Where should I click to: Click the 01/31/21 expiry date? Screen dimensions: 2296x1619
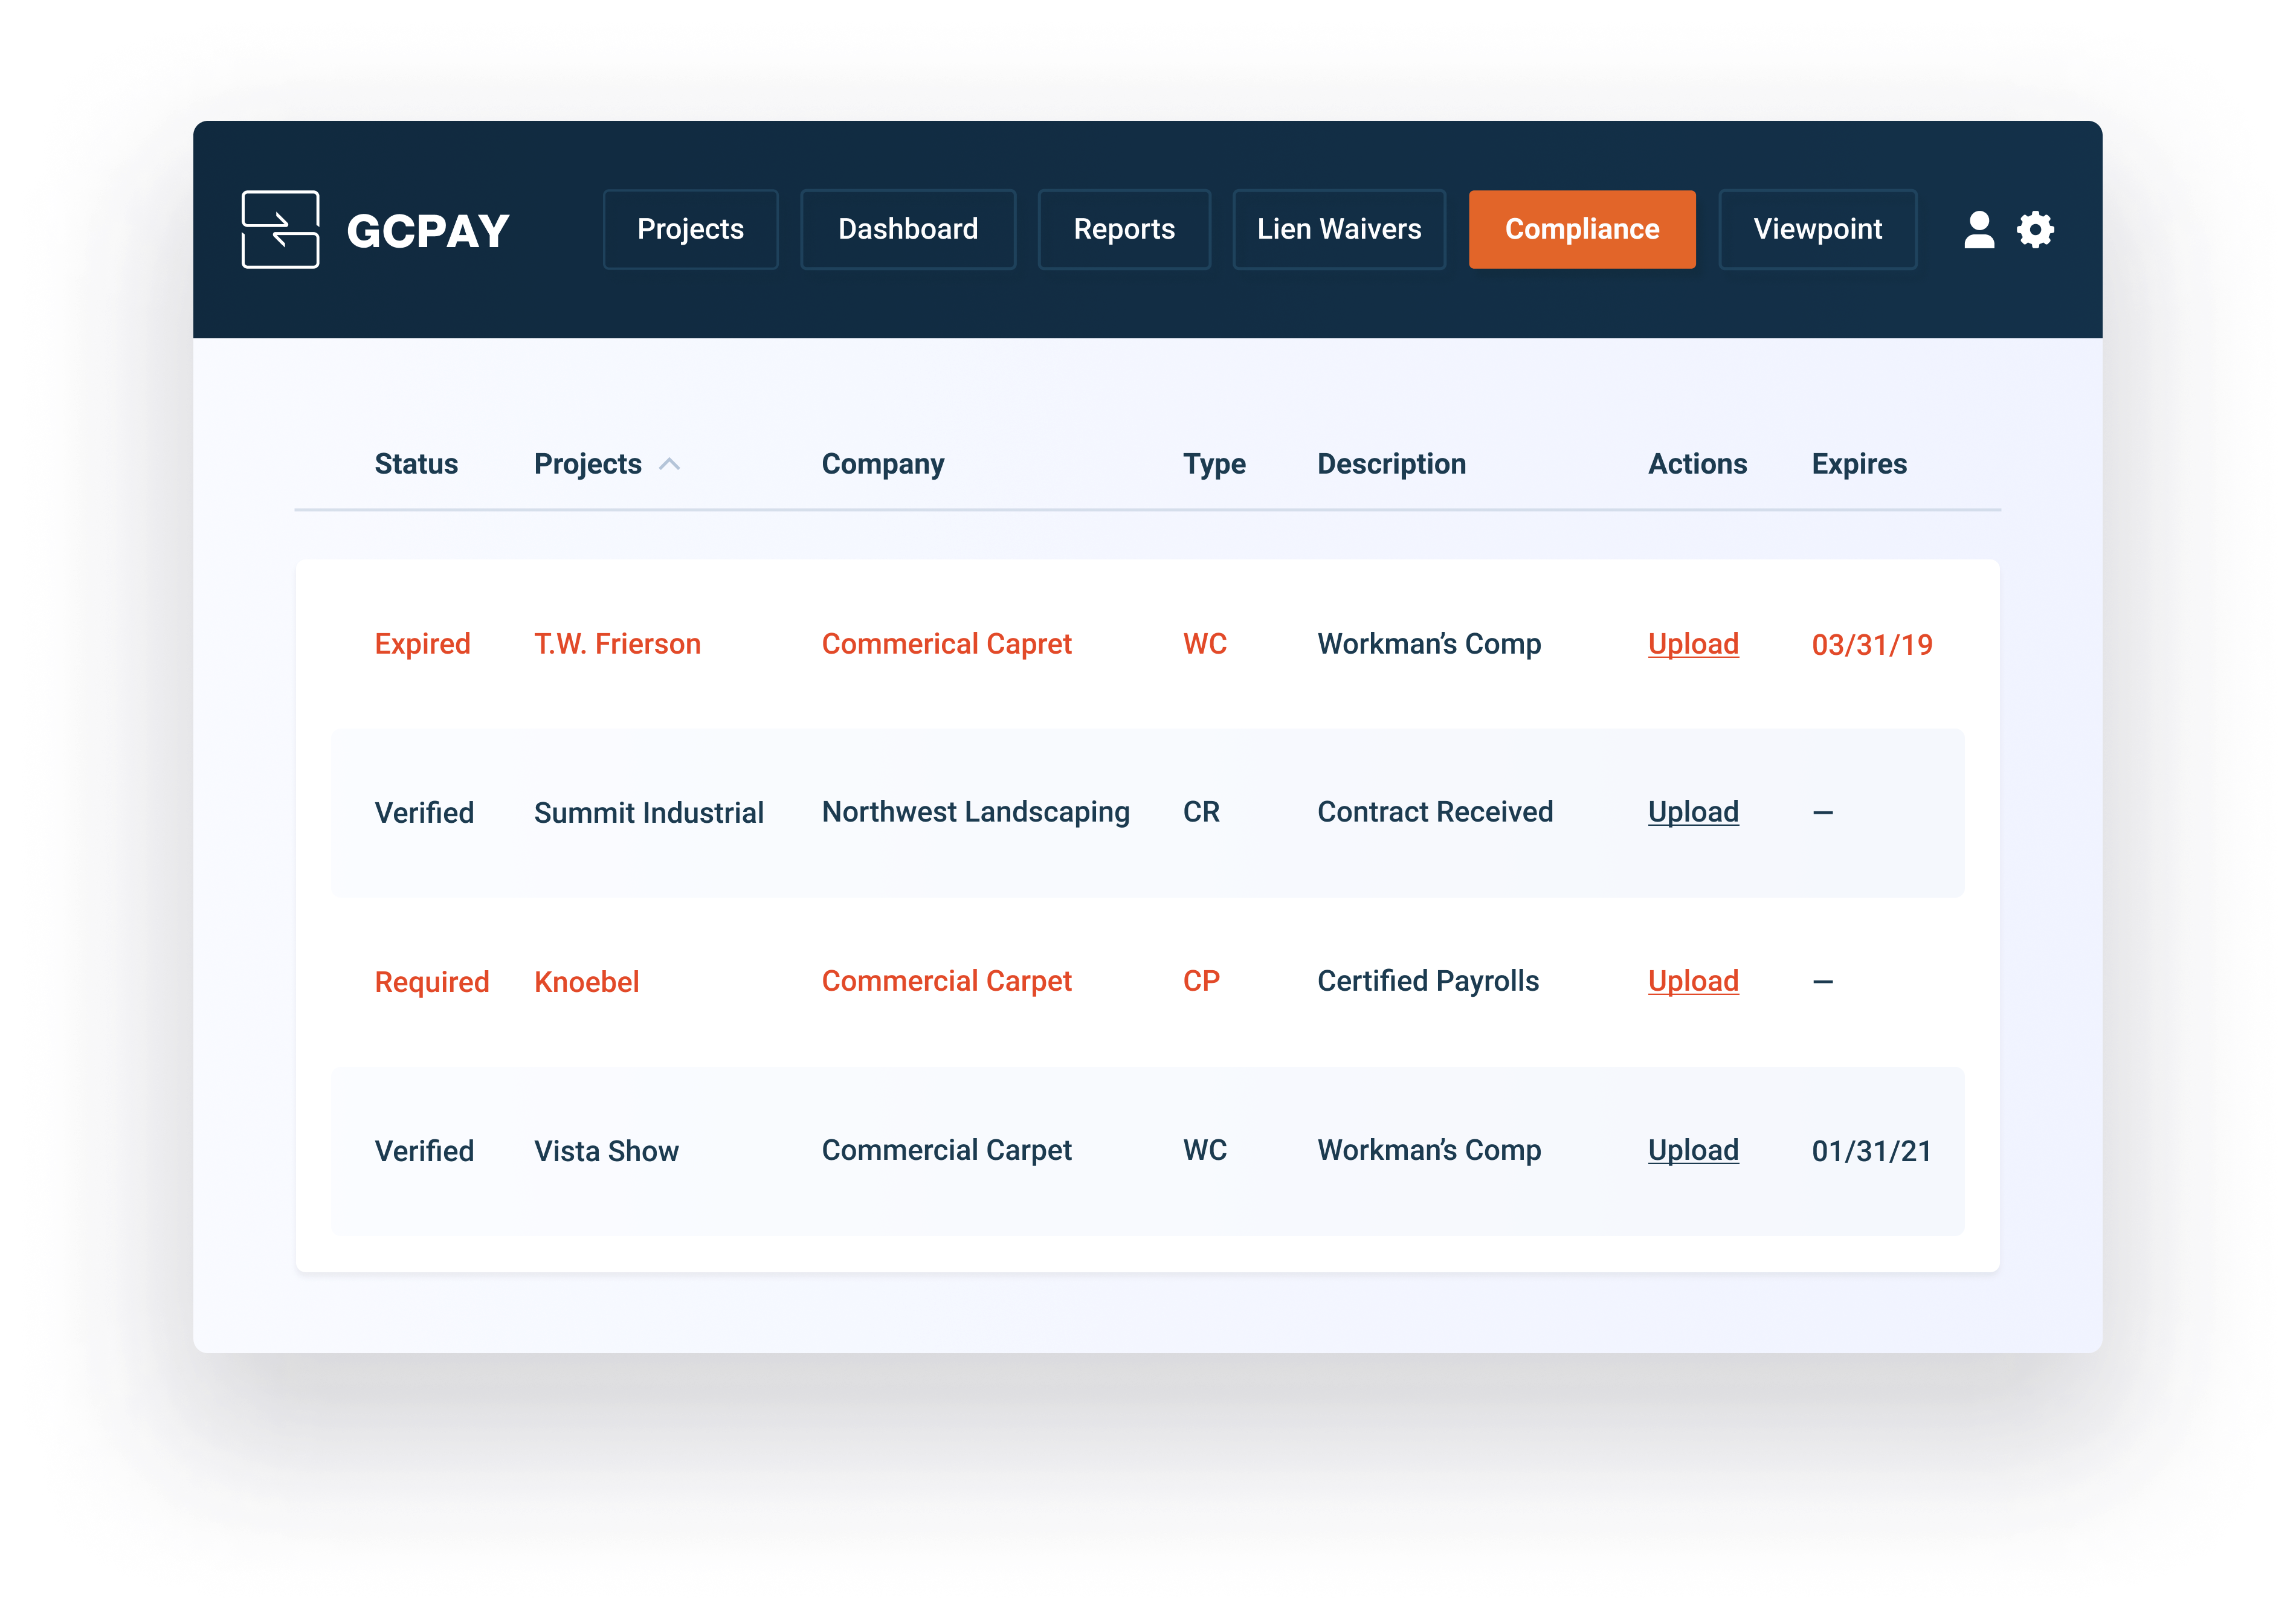click(x=1871, y=1151)
